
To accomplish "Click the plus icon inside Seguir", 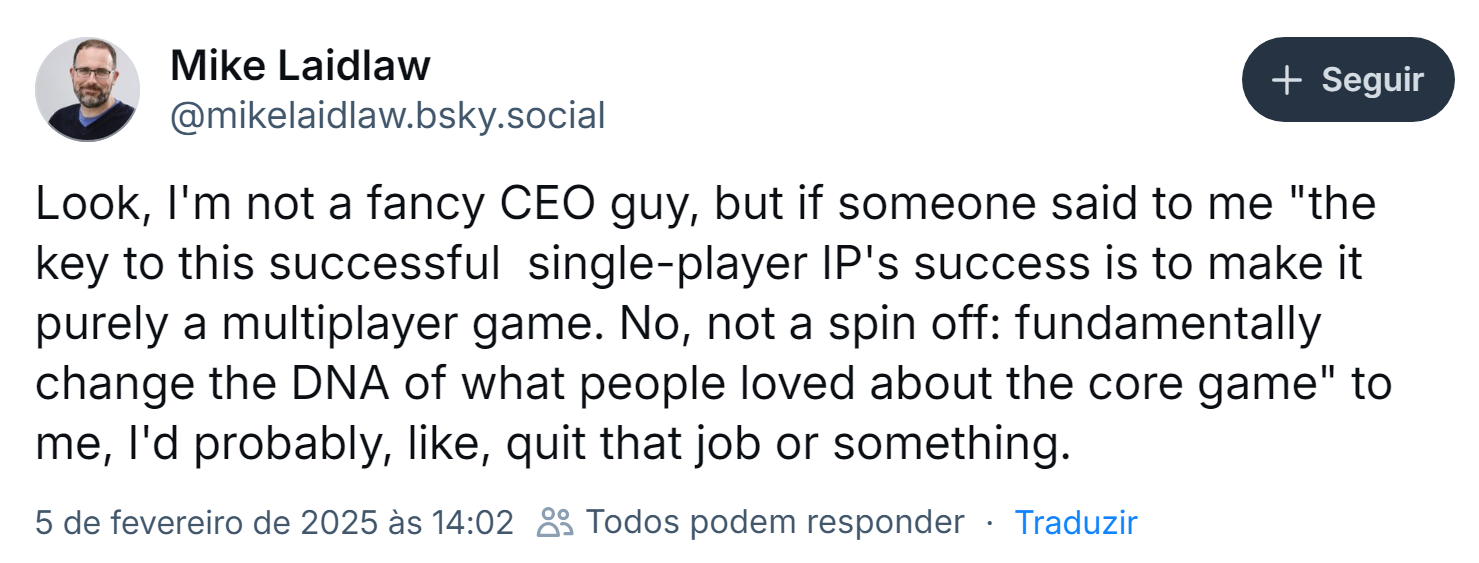I will click(x=1288, y=80).
